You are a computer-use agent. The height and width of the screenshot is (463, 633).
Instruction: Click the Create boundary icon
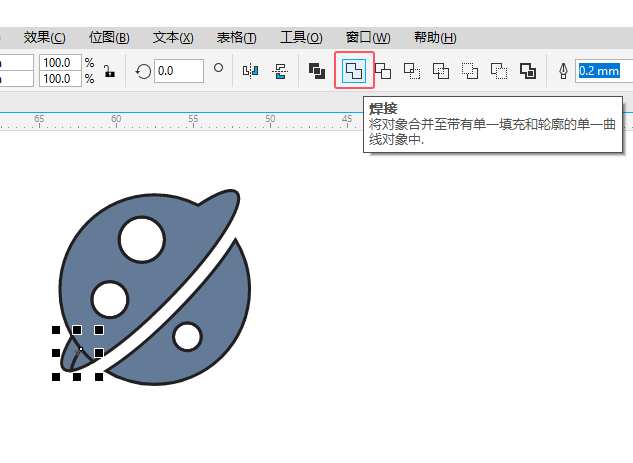click(x=528, y=71)
